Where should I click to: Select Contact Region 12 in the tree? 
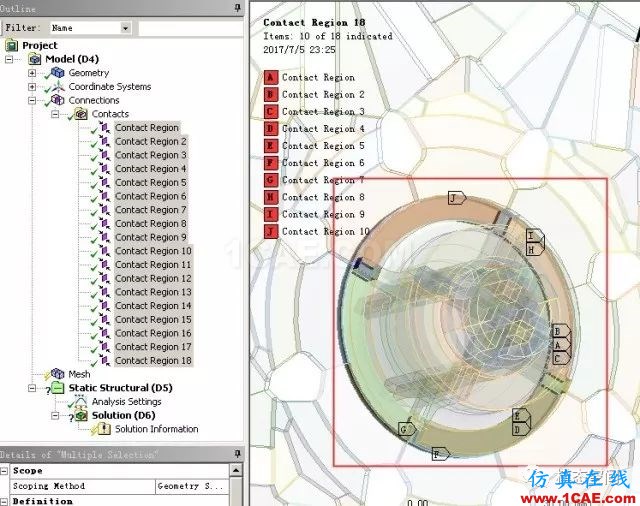click(153, 278)
